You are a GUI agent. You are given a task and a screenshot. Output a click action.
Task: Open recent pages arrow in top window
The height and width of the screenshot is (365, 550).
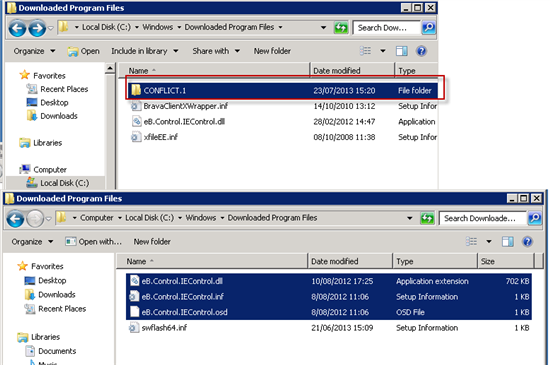coord(51,28)
